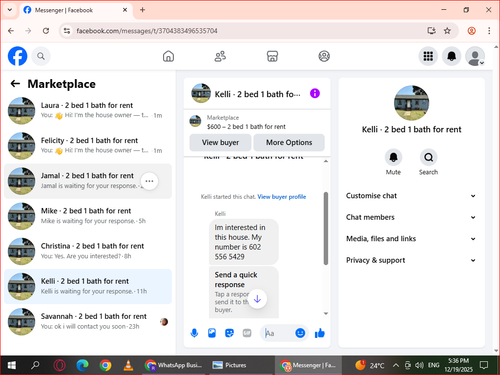Click the browser address bar URL
Viewport: 500px width, 375px height.
point(147,31)
